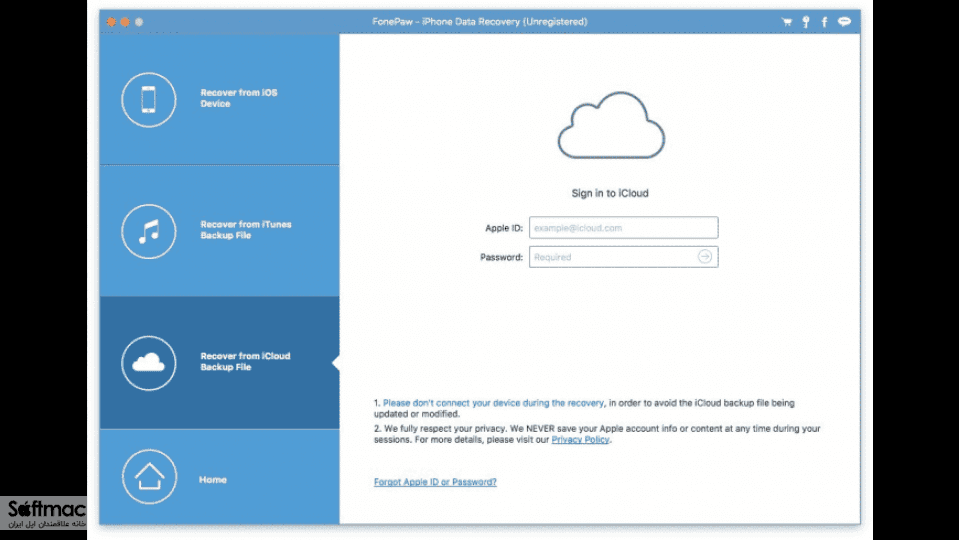Click the shopping cart purchase icon
This screenshot has height=540, width=959.
[x=787, y=22]
